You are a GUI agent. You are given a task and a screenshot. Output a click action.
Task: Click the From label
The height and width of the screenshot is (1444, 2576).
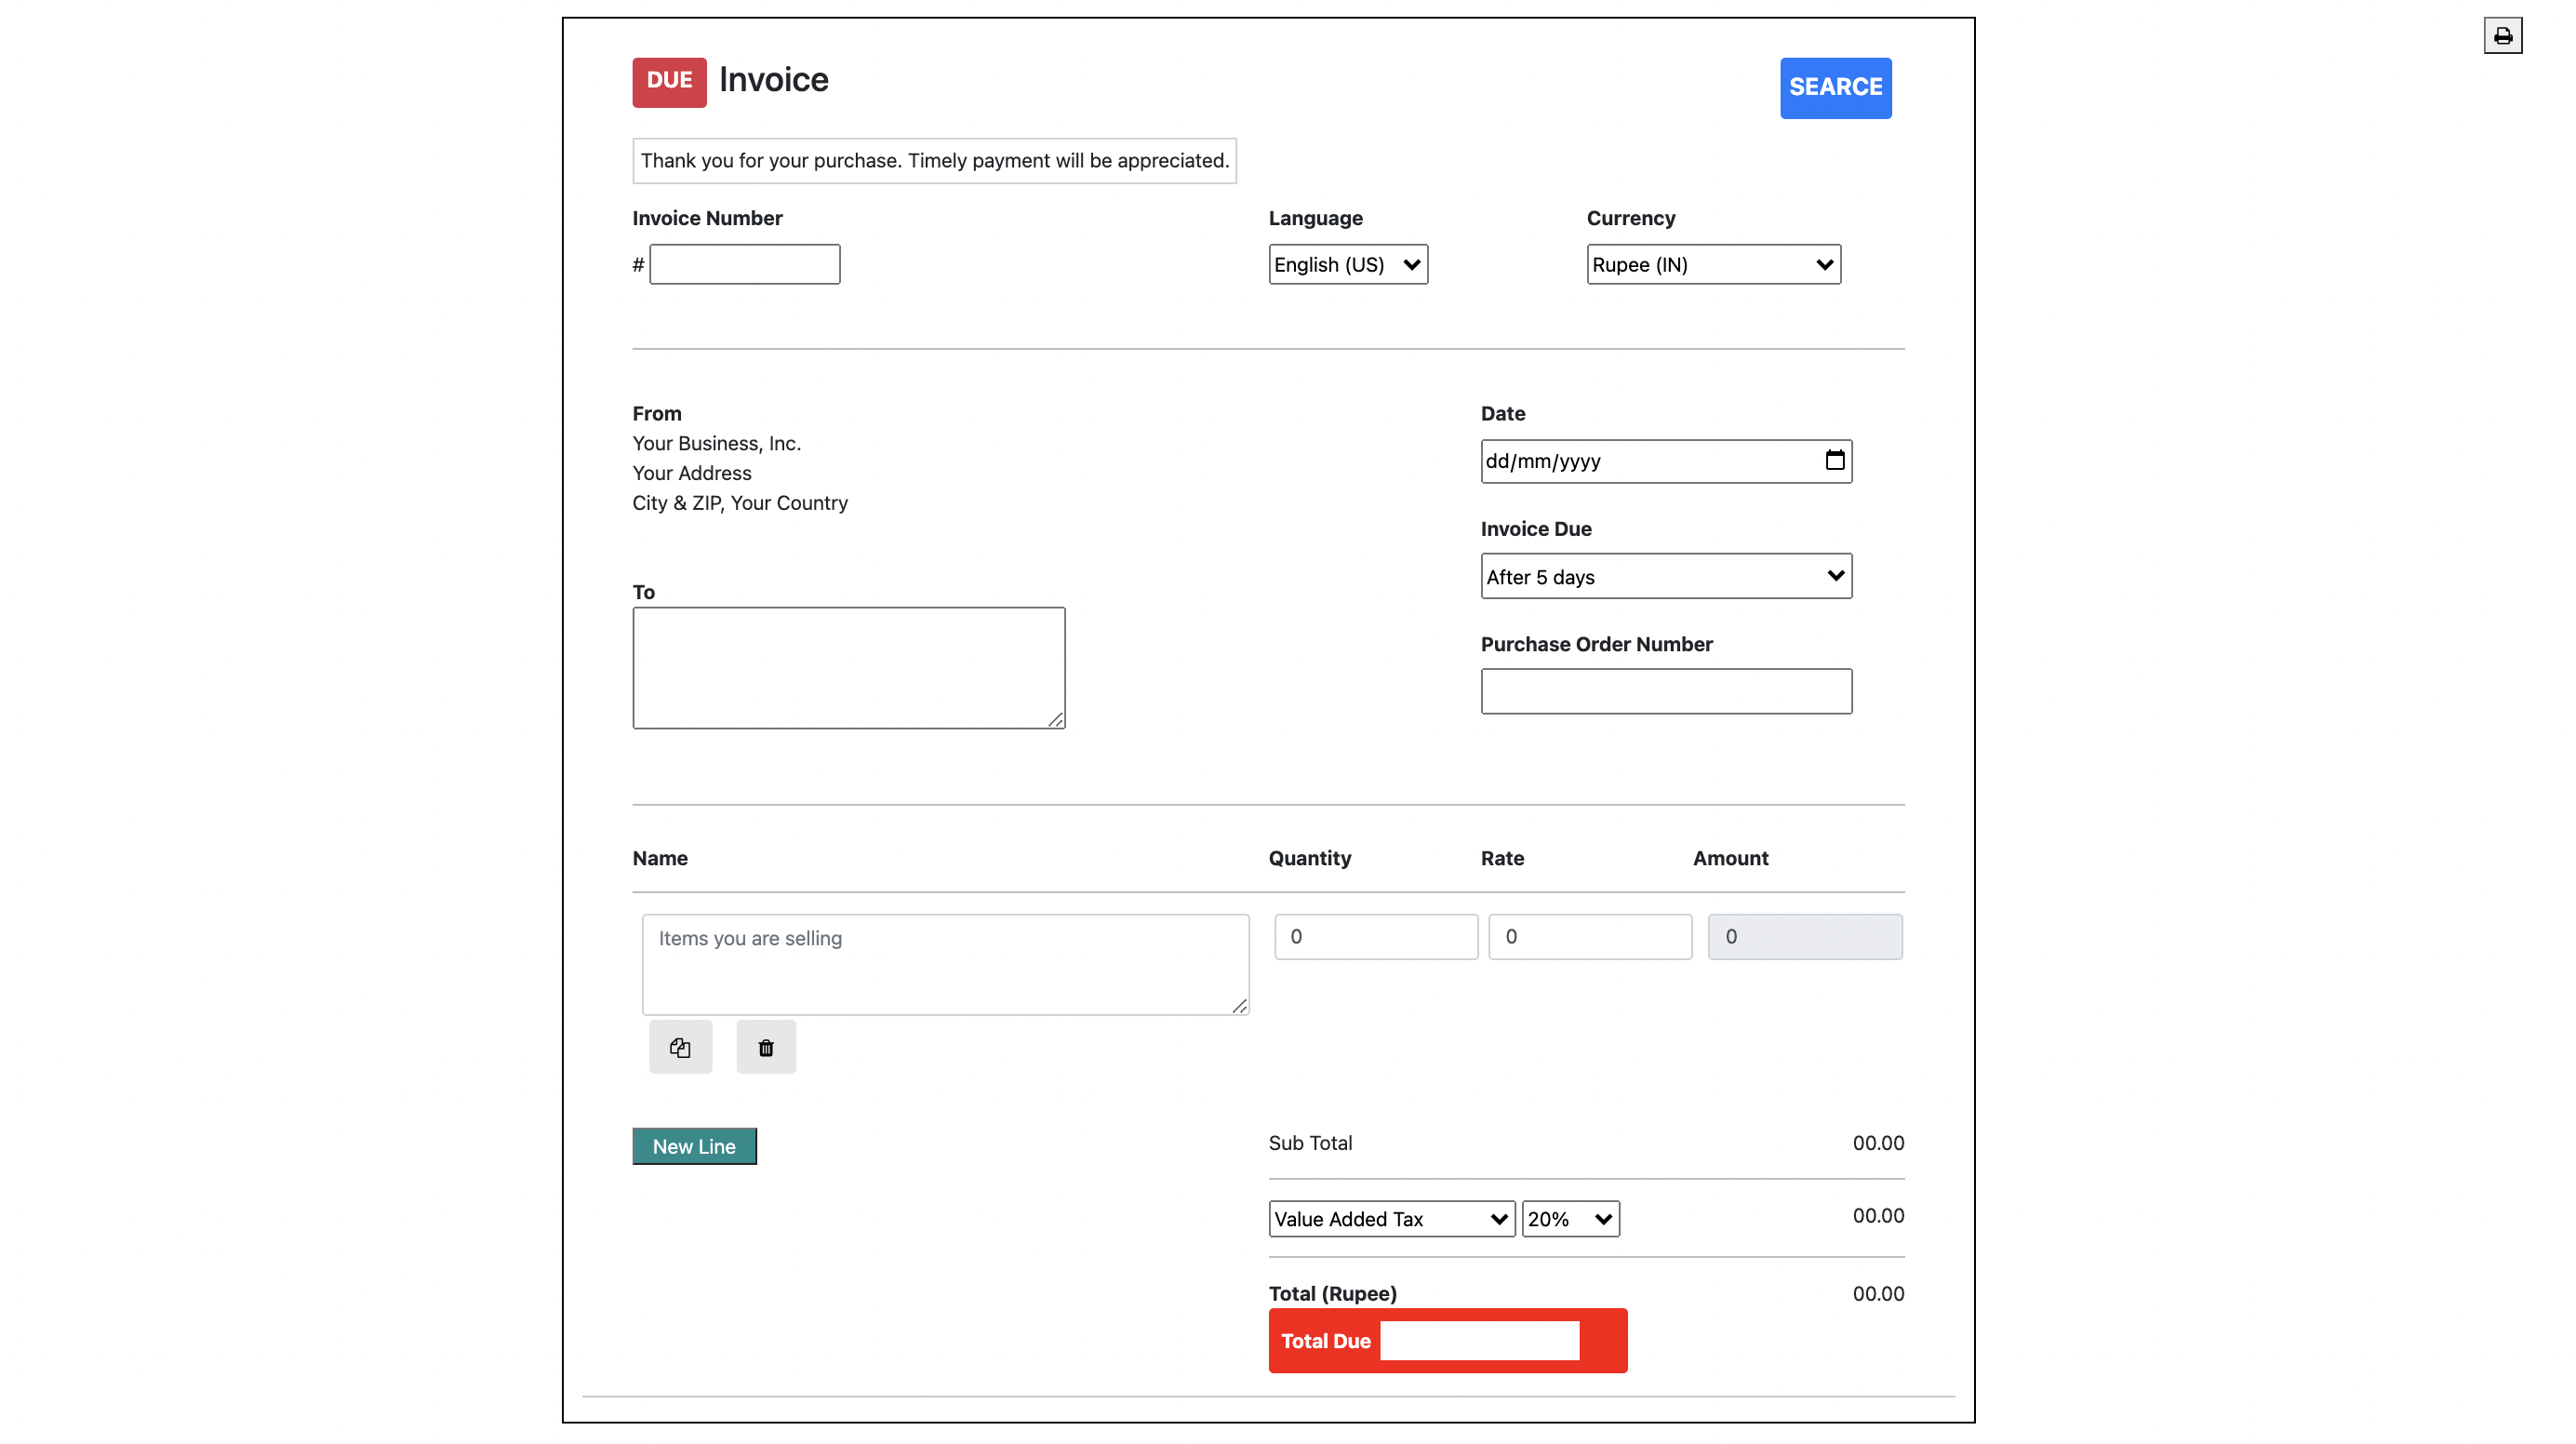[656, 414]
